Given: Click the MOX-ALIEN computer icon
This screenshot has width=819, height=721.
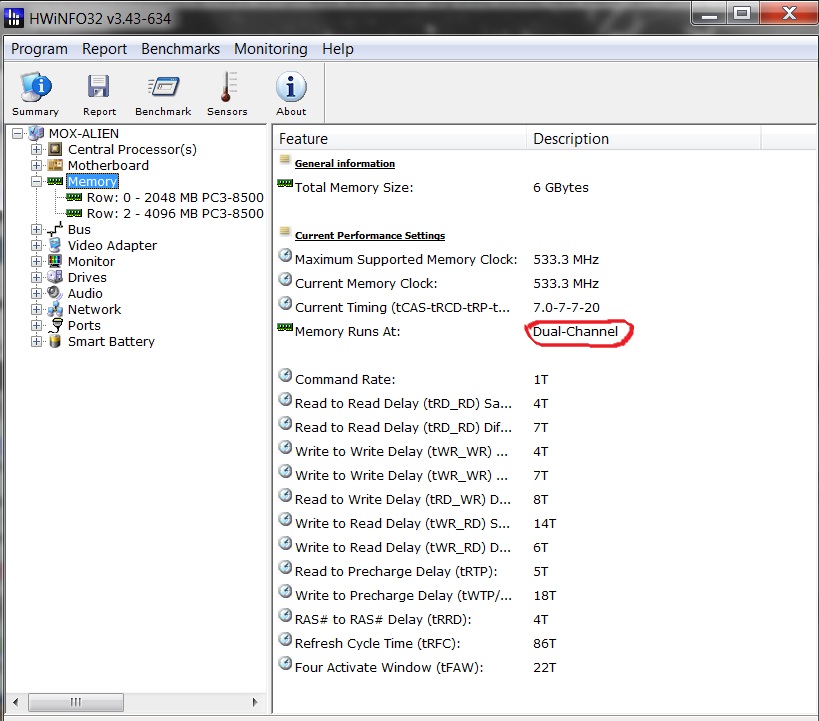Looking at the screenshot, I should 36,133.
